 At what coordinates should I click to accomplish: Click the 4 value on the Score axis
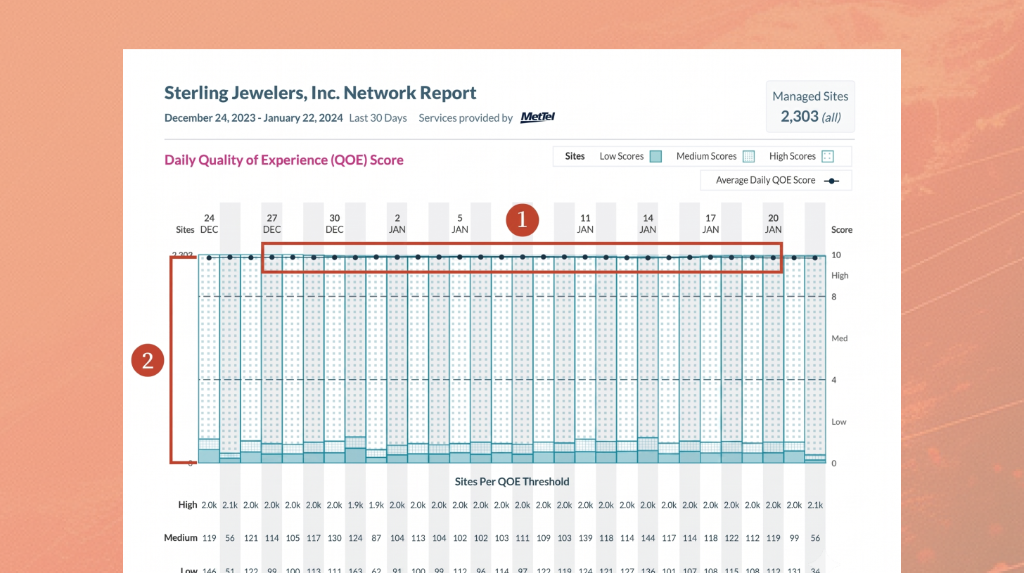tap(834, 380)
